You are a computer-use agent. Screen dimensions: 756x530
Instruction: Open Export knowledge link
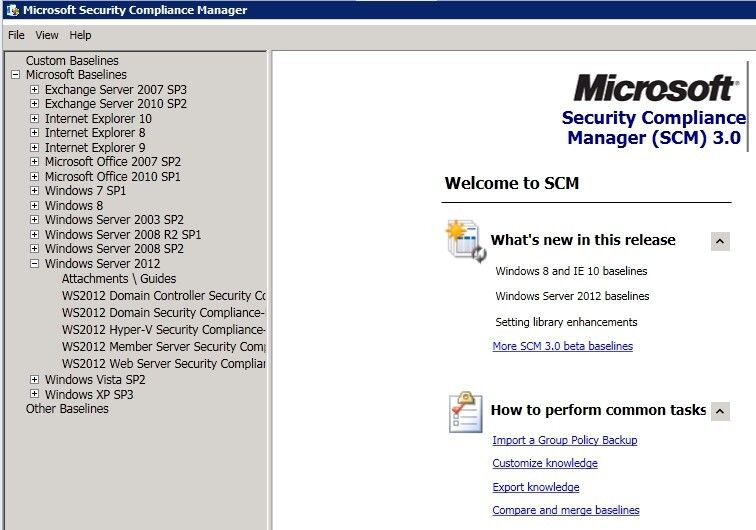[536, 487]
